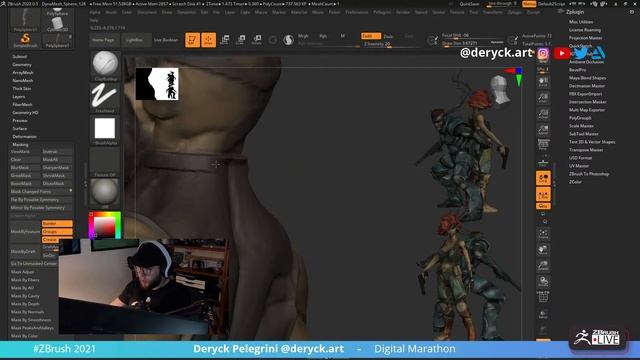Viewport: 640px width, 360px height.
Task: Open the Document menu
Action: (x=147, y=12)
